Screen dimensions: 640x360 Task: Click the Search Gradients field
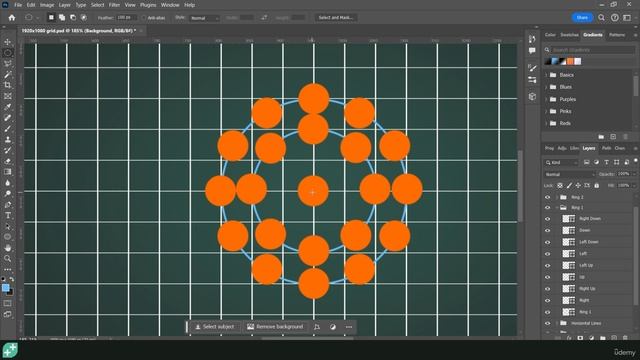tap(593, 50)
